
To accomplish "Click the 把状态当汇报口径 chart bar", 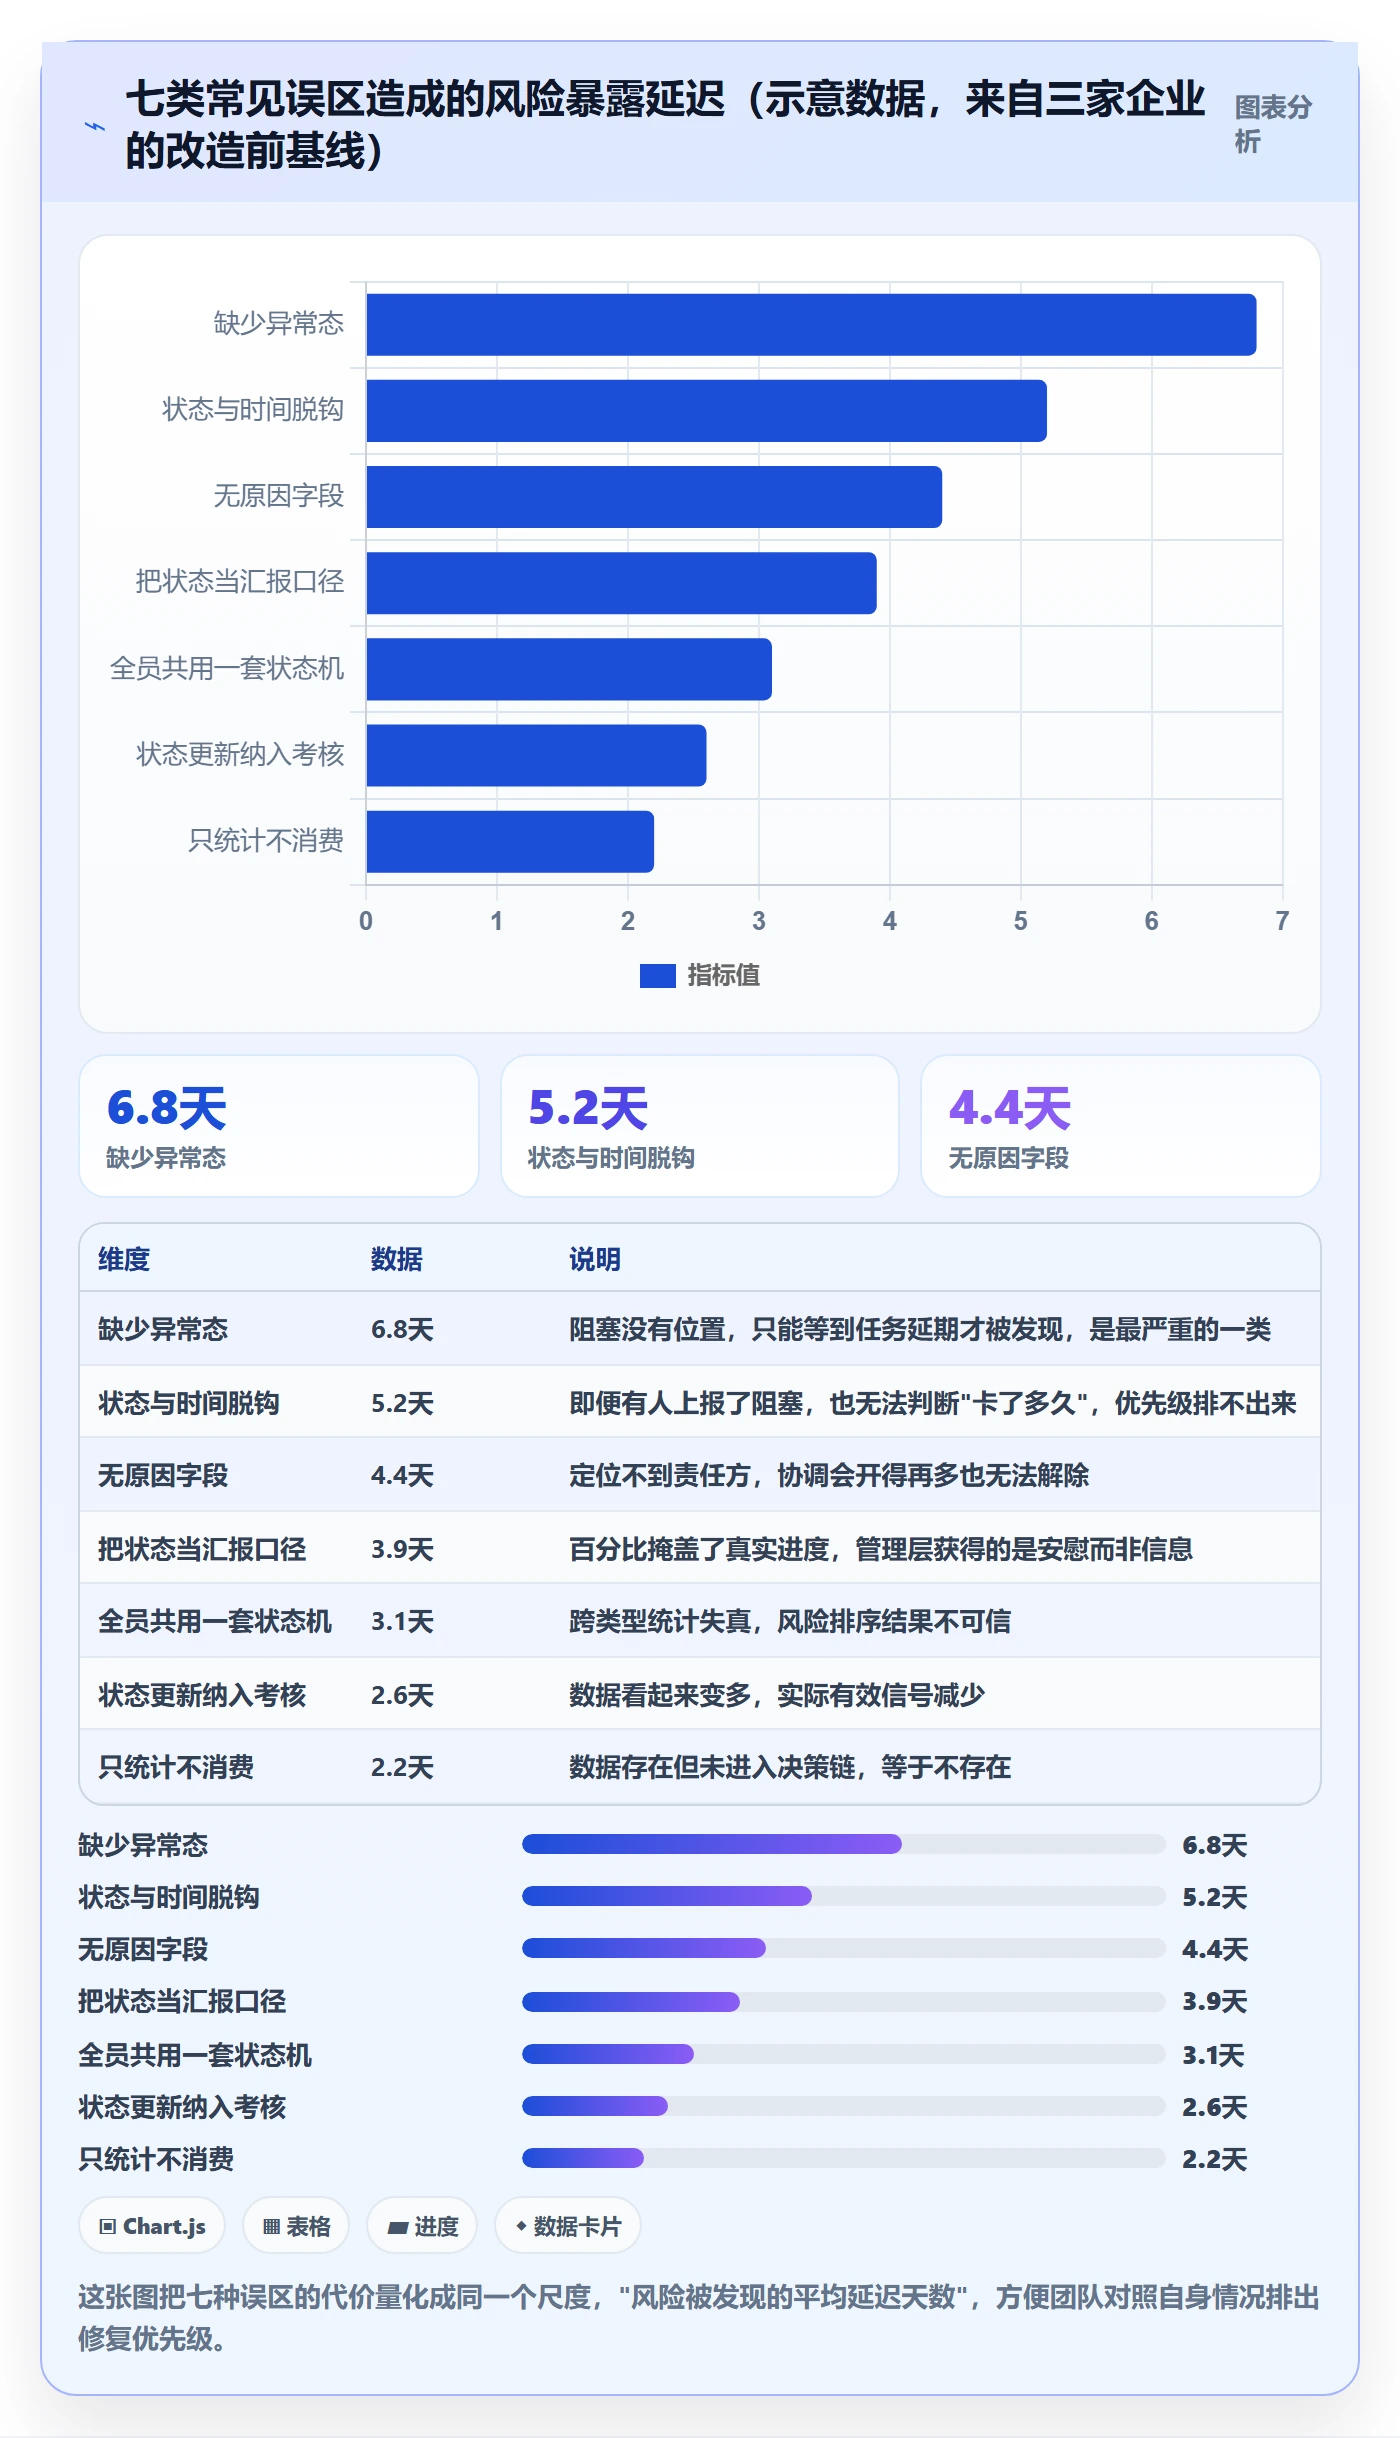I will (x=621, y=582).
